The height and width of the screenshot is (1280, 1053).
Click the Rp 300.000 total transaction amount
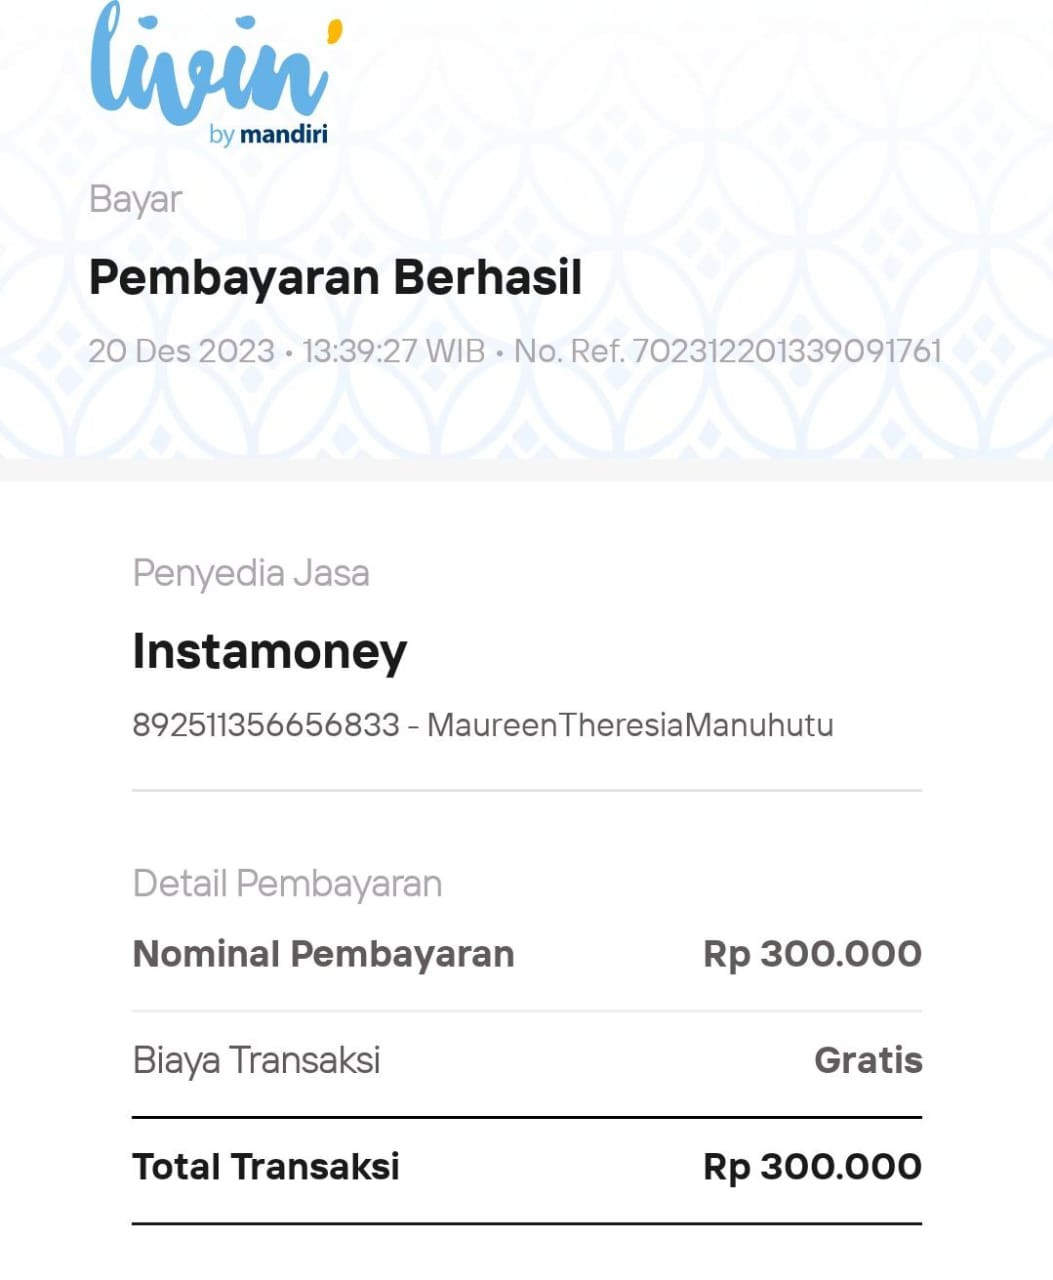click(812, 1167)
